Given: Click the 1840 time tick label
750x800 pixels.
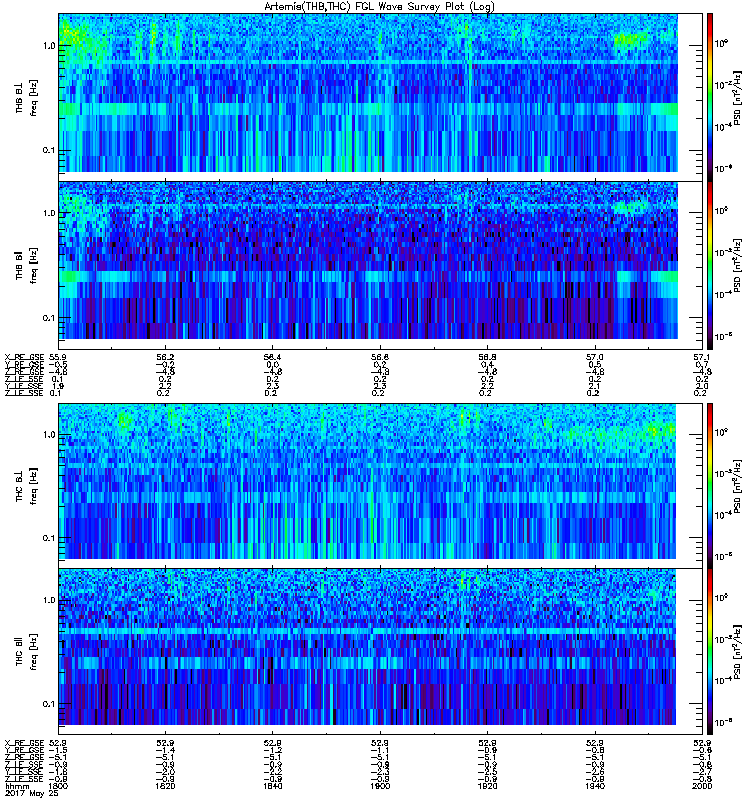Looking at the screenshot, I should point(272,786).
